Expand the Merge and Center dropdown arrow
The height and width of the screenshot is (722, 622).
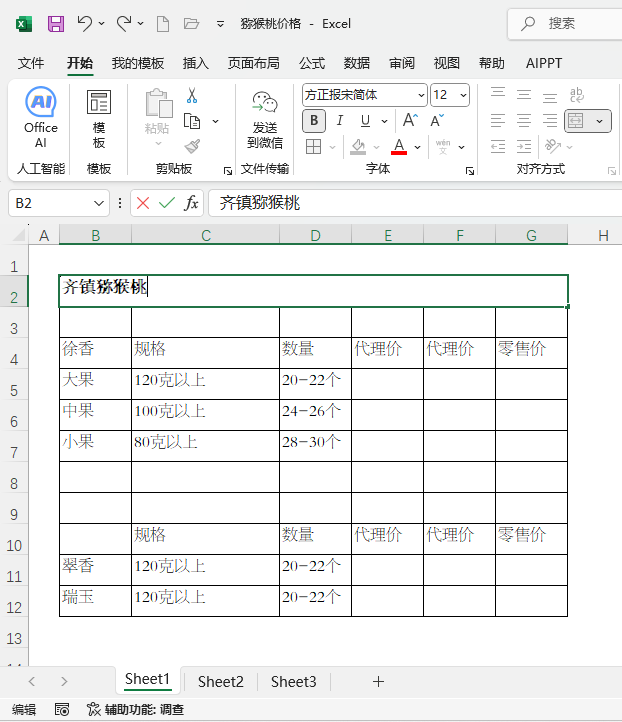(599, 121)
